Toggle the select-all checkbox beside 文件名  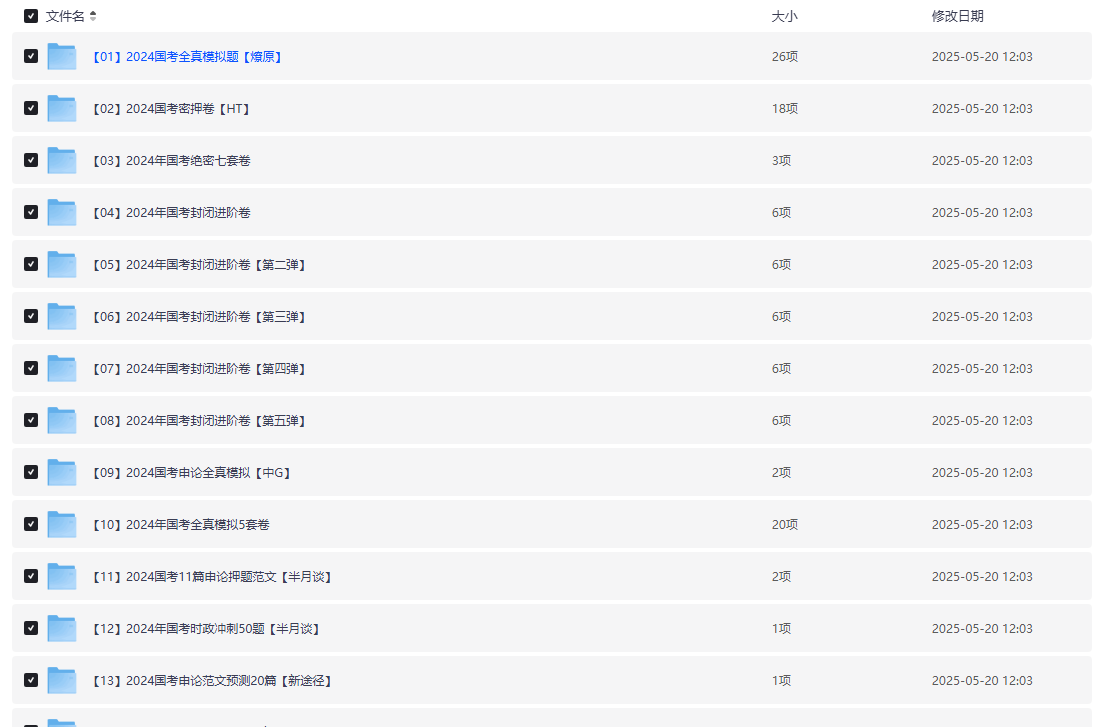coord(31,16)
